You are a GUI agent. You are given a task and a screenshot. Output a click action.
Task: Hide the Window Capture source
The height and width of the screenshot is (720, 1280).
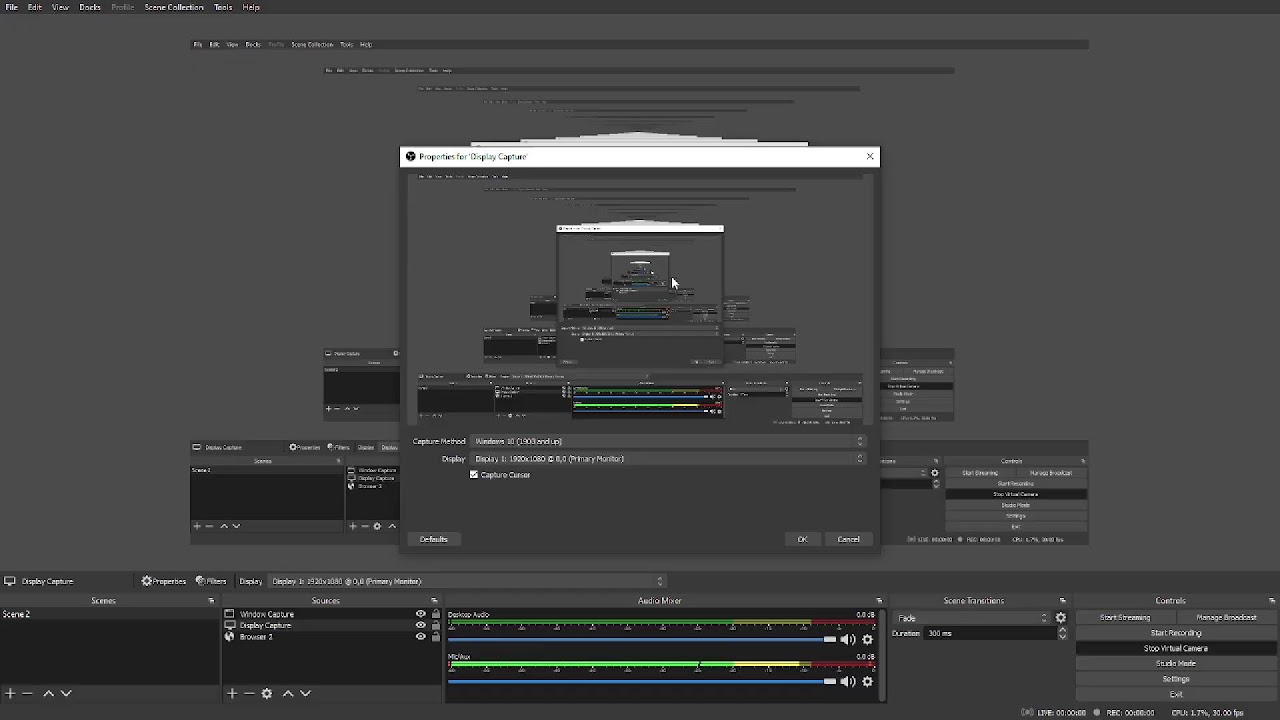[421, 614]
